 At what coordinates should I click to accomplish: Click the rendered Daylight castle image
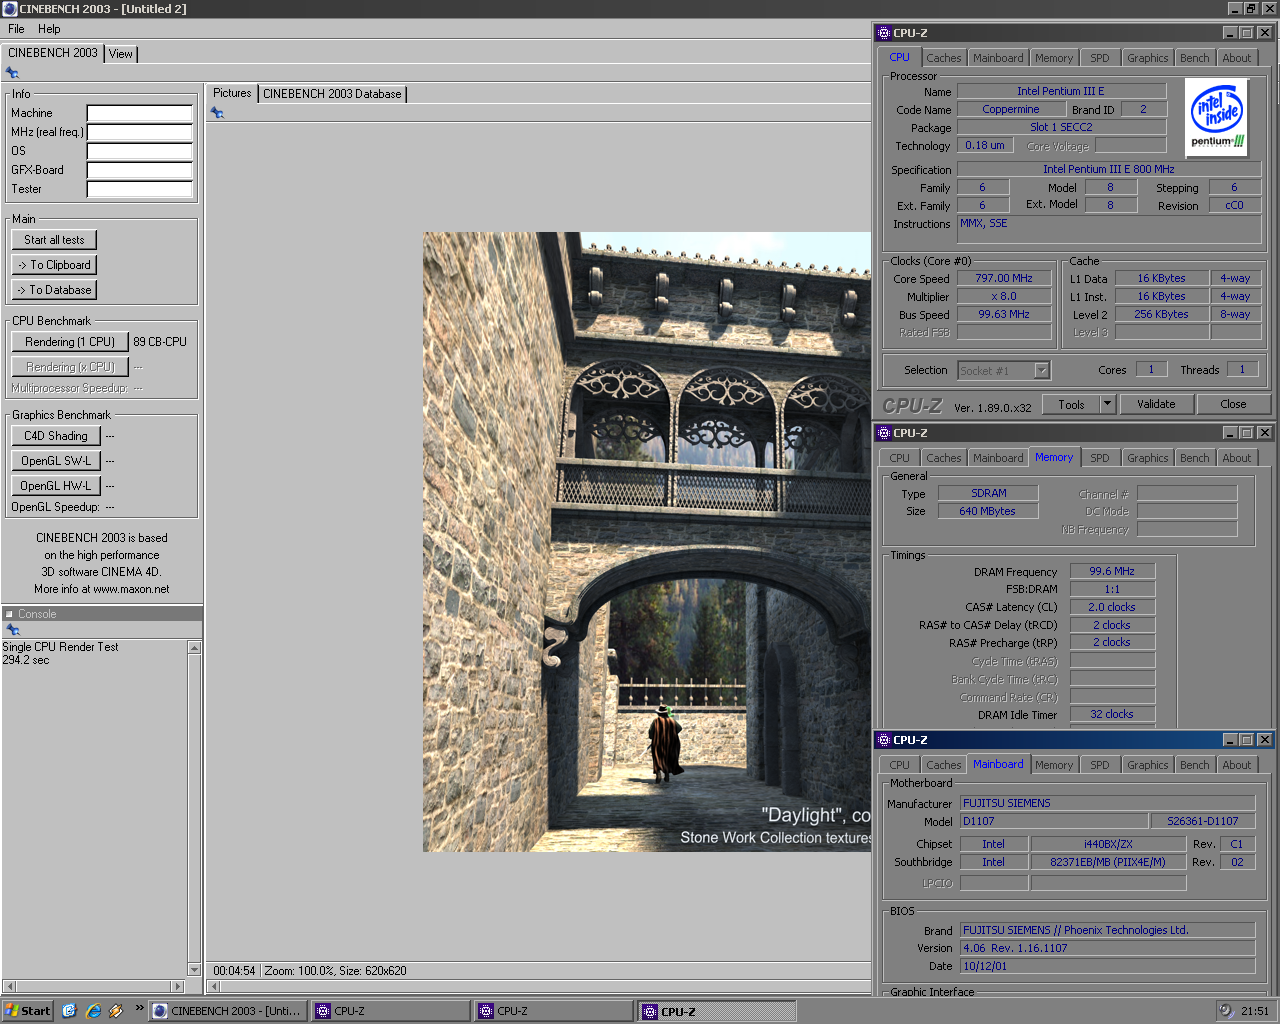pos(647,542)
